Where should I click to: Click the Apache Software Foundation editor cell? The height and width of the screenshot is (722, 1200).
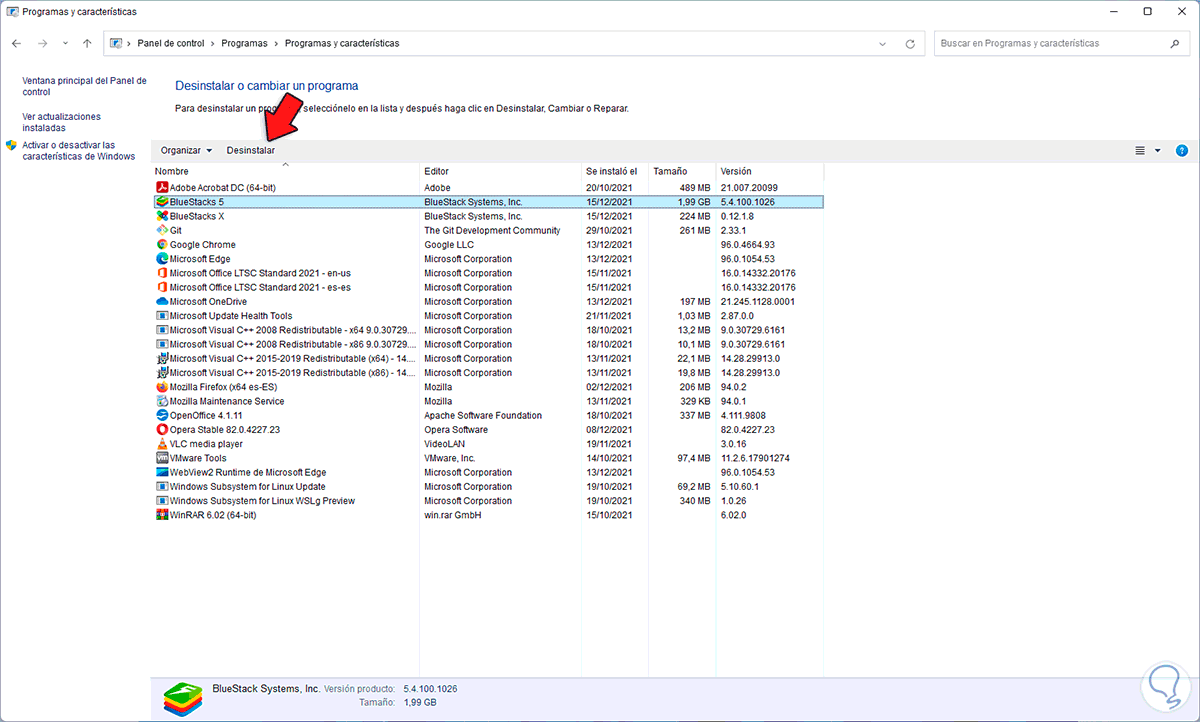[483, 415]
